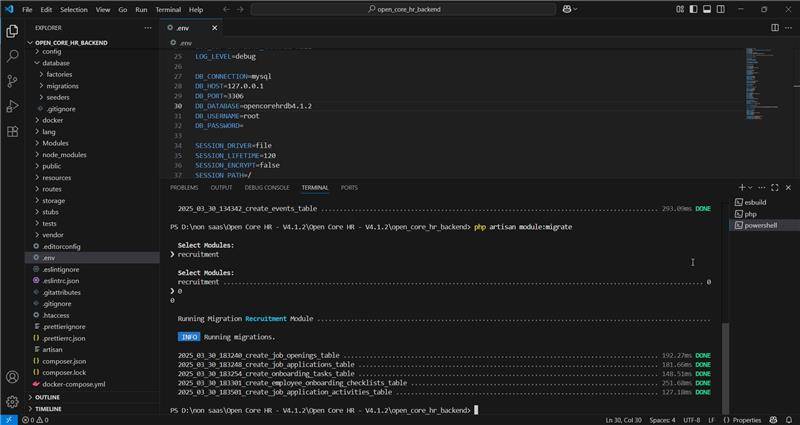The image size is (800, 425).
Task: Click the split editor right icon
Action: pyautogui.click(x=774, y=28)
